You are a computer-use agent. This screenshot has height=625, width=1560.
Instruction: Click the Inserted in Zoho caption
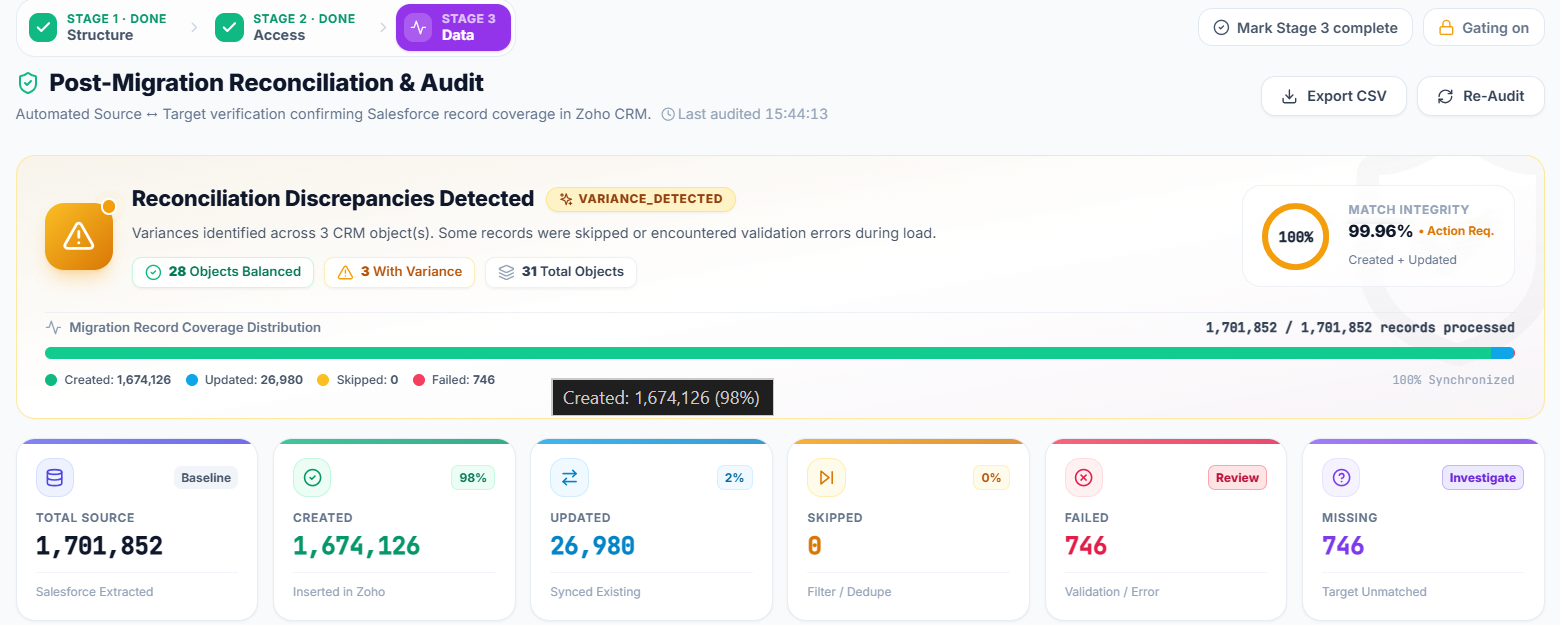(x=339, y=592)
